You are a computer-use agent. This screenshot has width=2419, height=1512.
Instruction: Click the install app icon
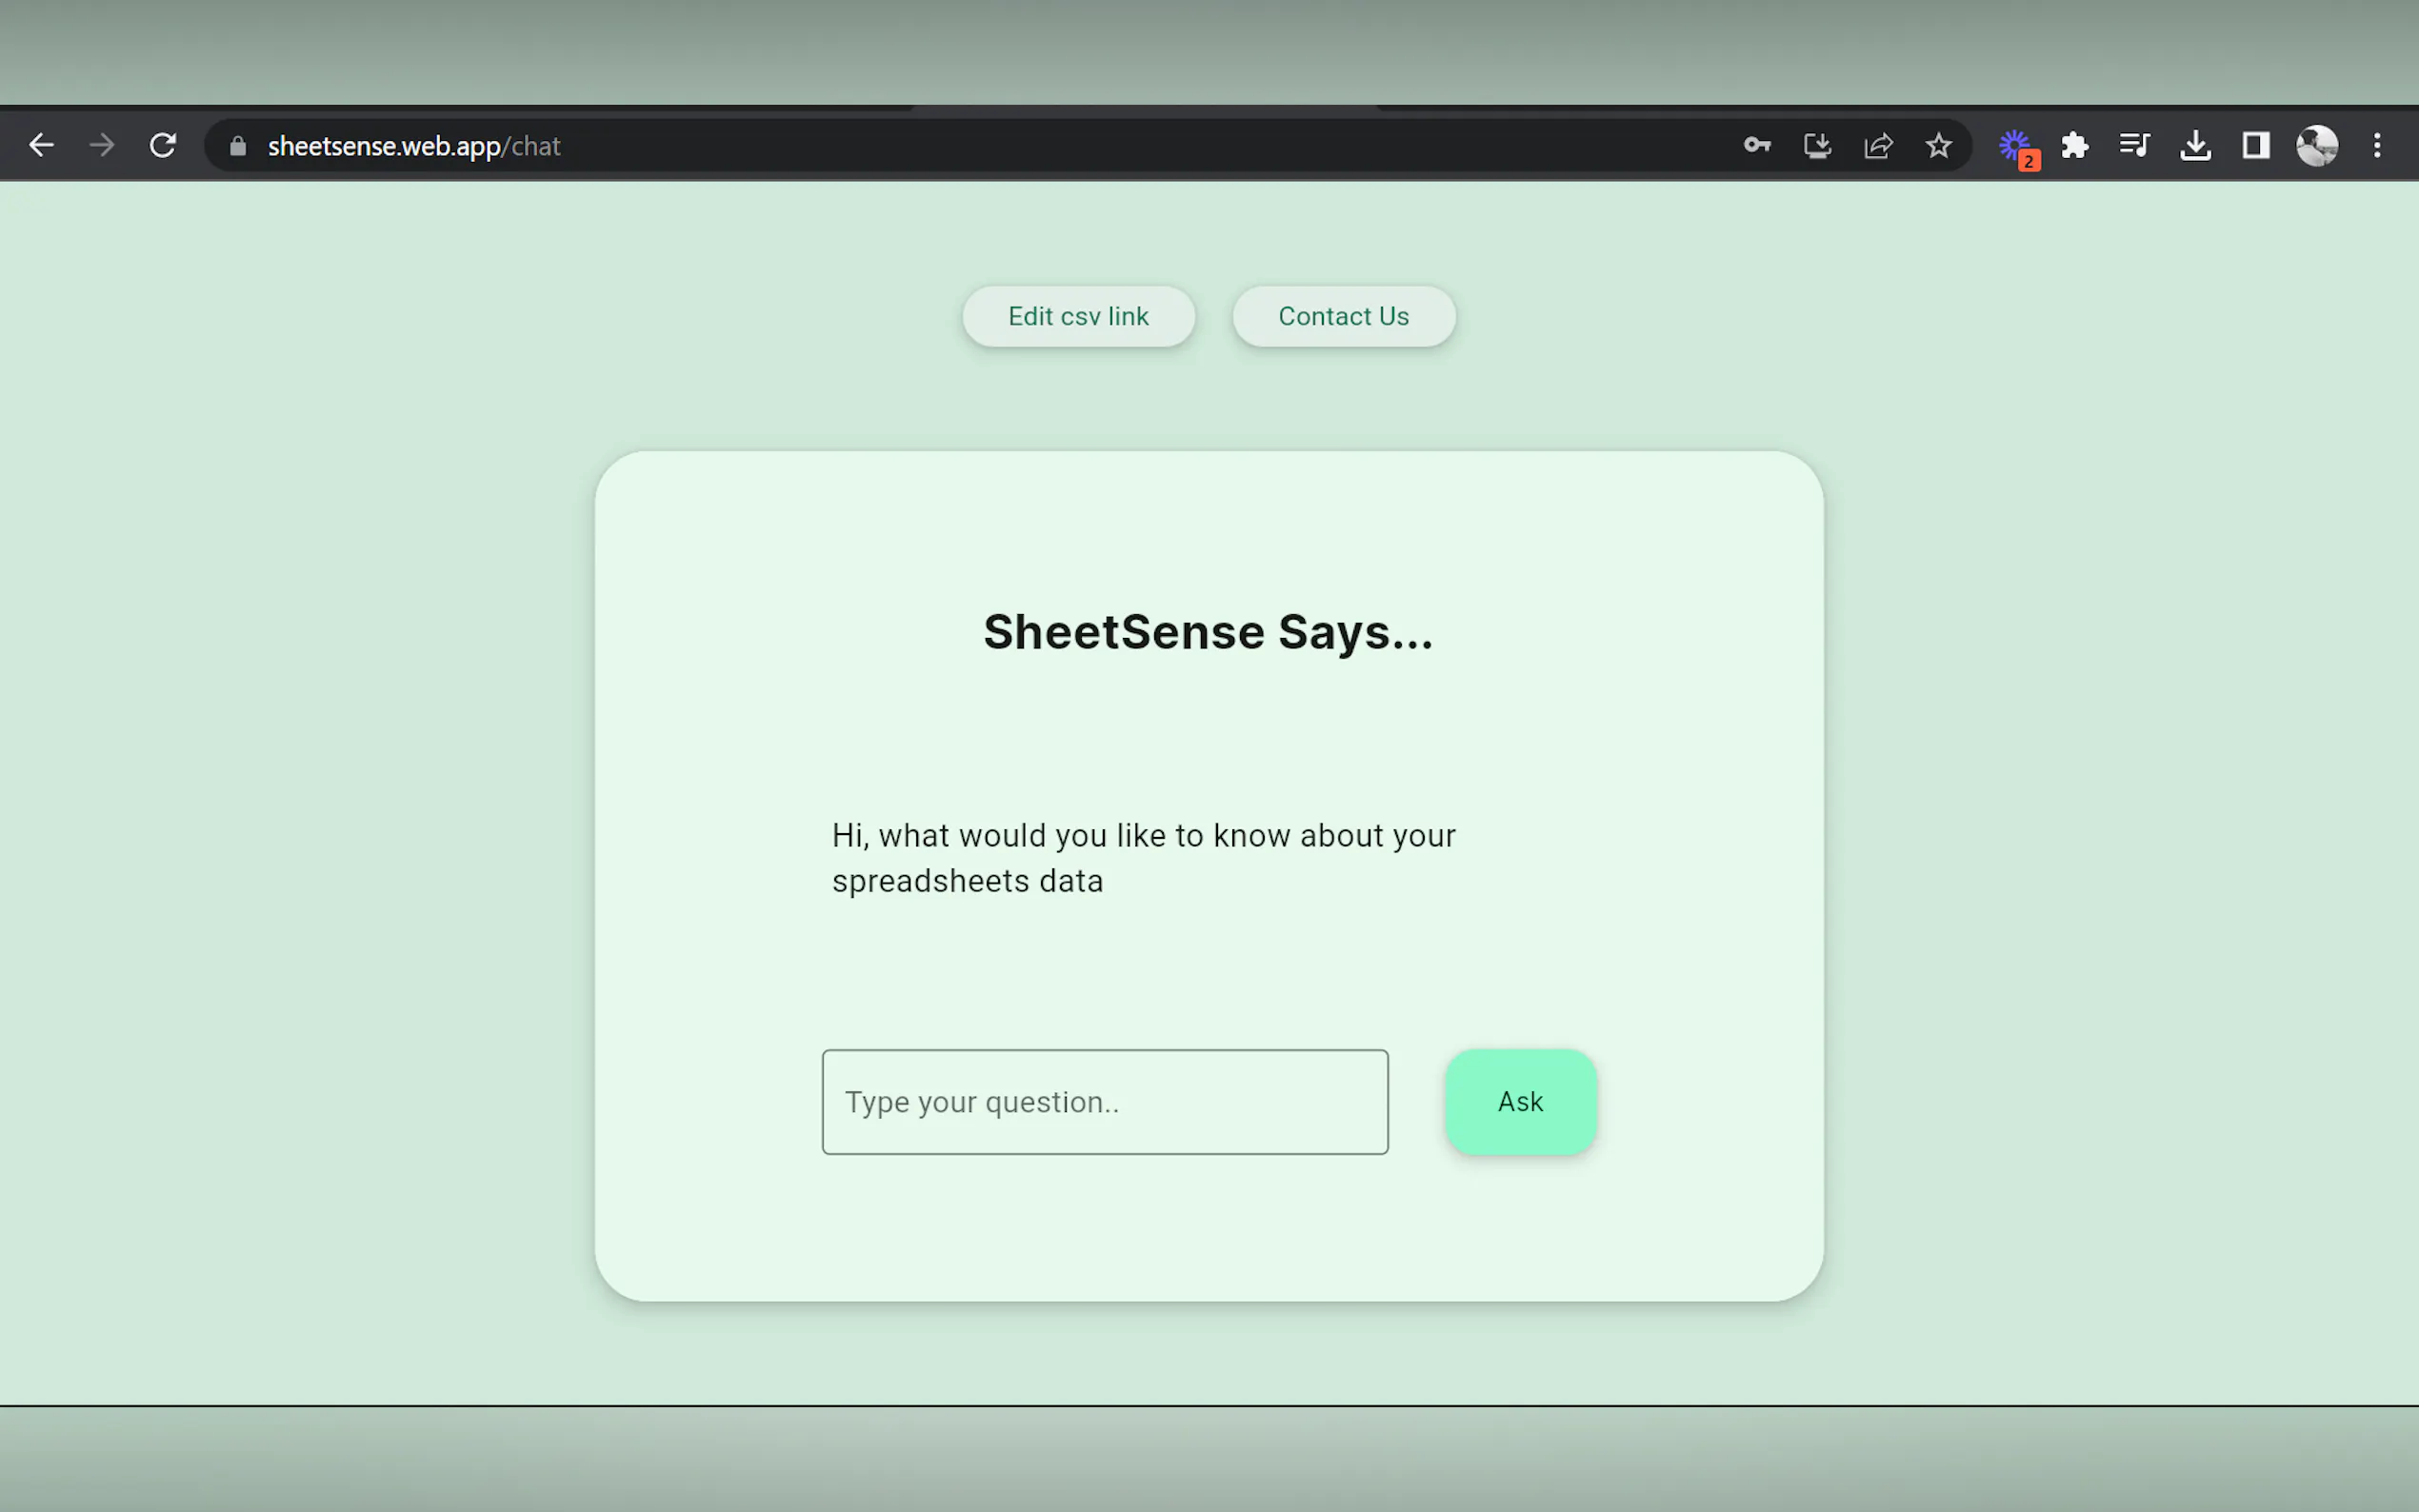1817,146
